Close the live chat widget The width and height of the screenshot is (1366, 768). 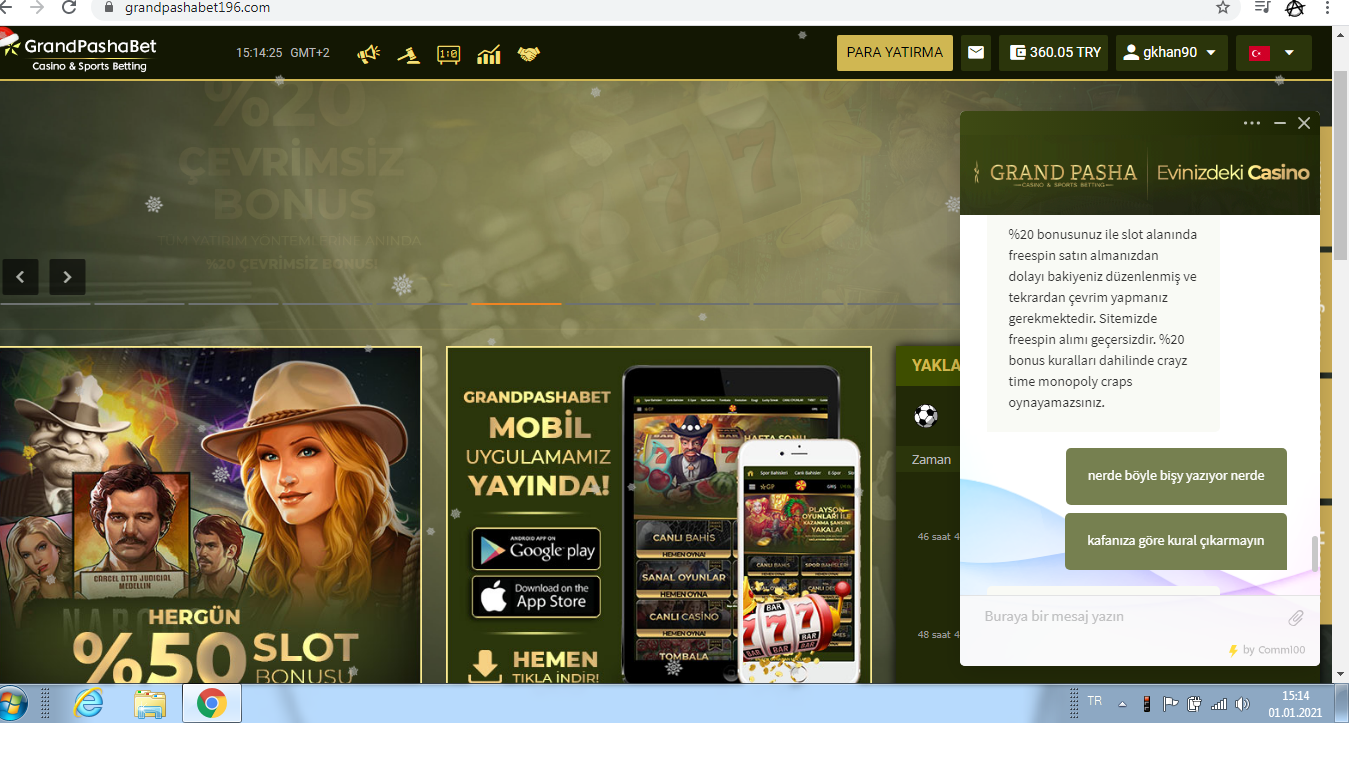point(1304,123)
